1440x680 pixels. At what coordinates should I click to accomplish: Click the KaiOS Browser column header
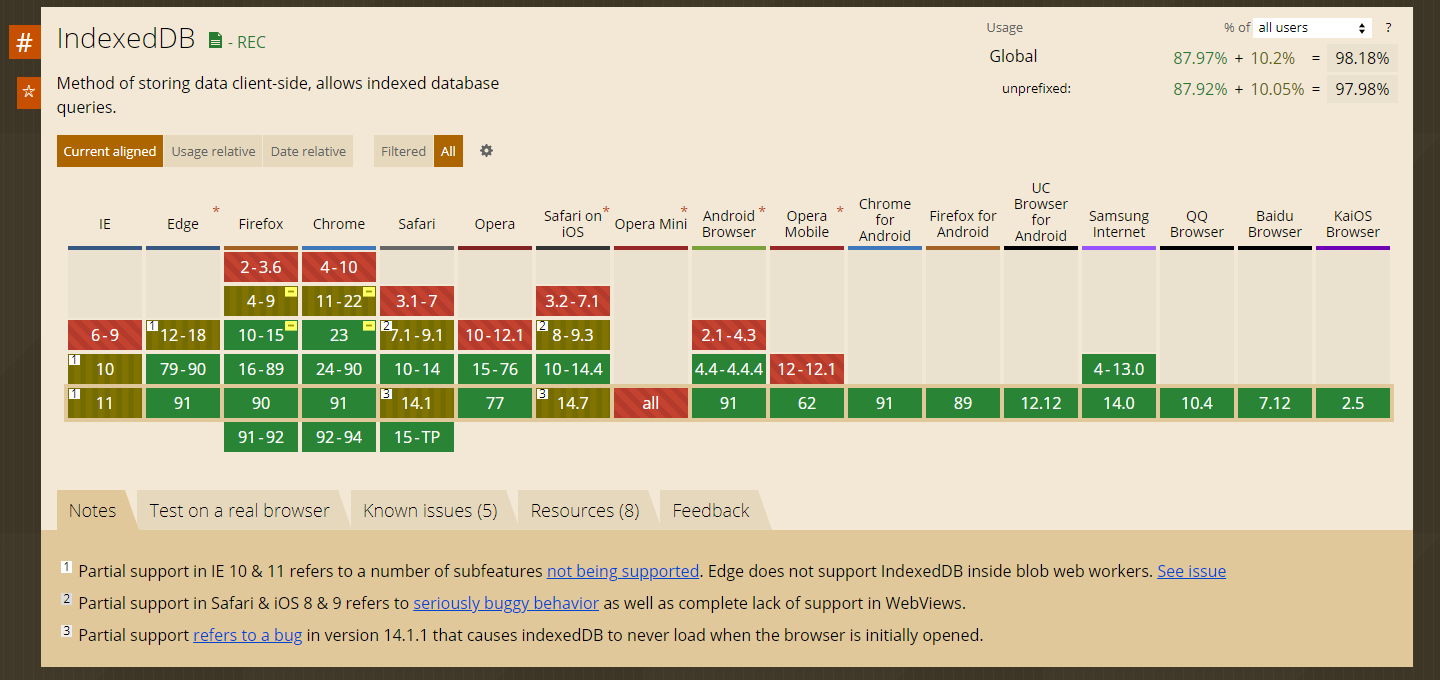pyautogui.click(x=1353, y=224)
